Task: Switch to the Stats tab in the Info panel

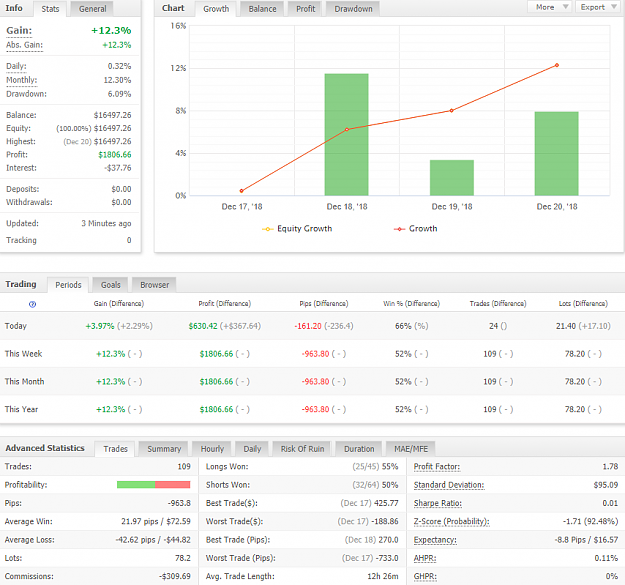Action: pos(50,9)
